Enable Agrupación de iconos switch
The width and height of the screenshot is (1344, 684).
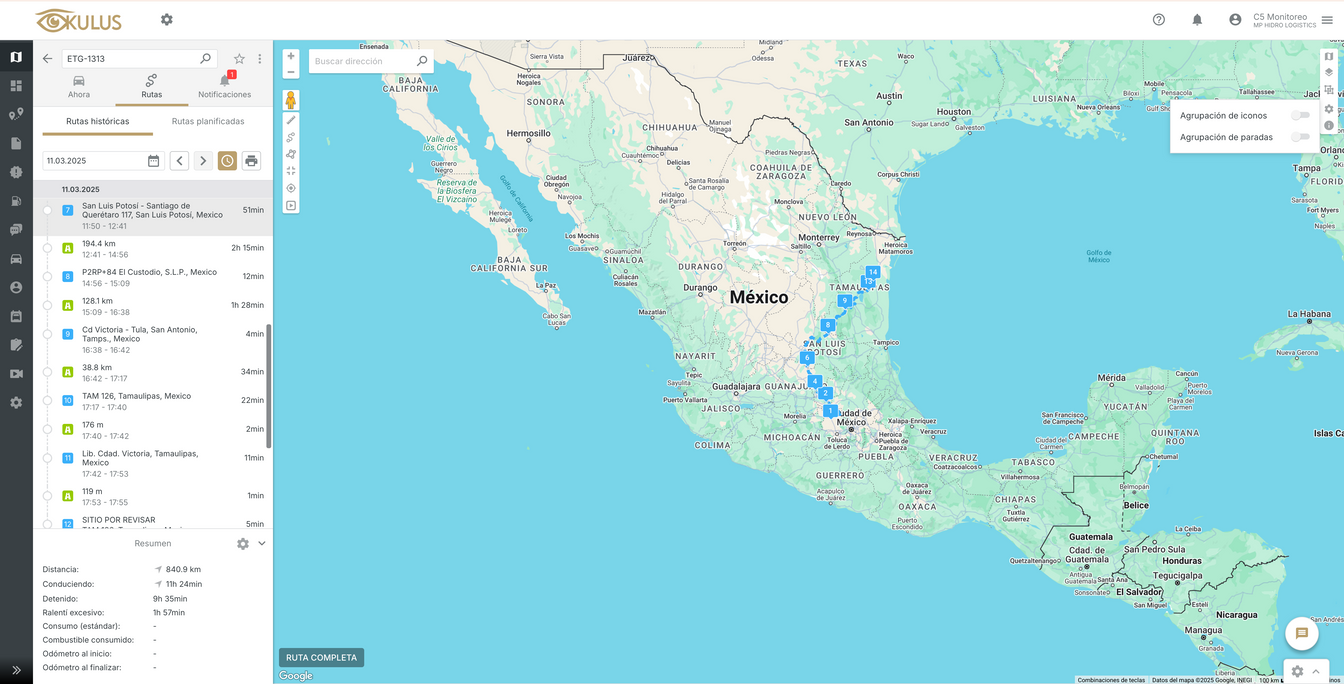coord(1300,115)
